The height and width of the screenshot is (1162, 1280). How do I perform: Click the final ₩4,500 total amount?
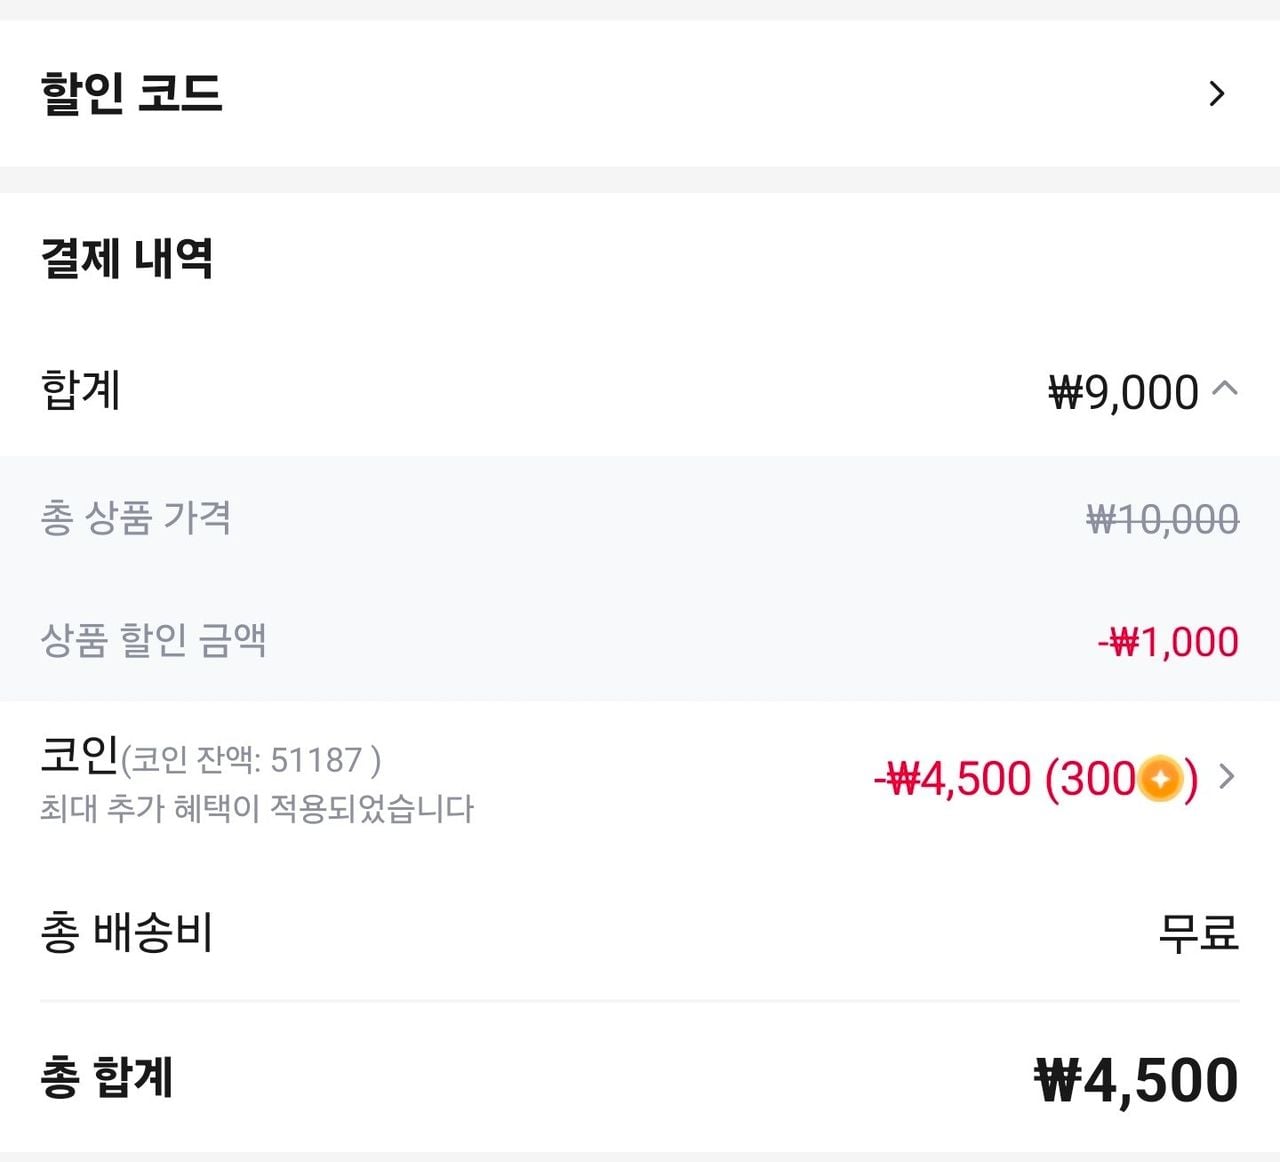pos(1136,1080)
